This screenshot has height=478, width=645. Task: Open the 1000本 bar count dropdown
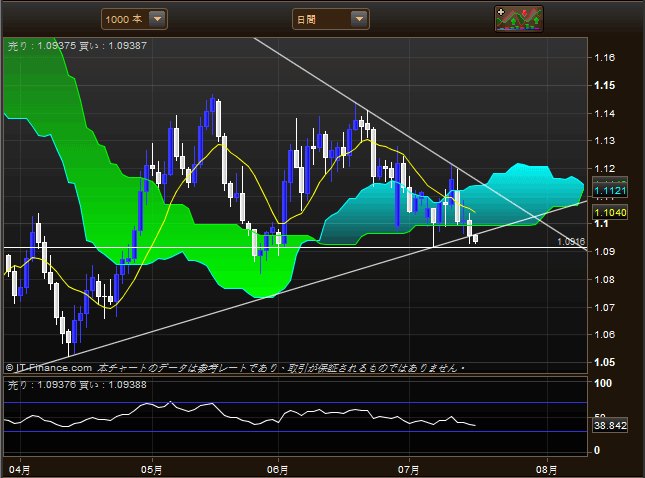134,19
